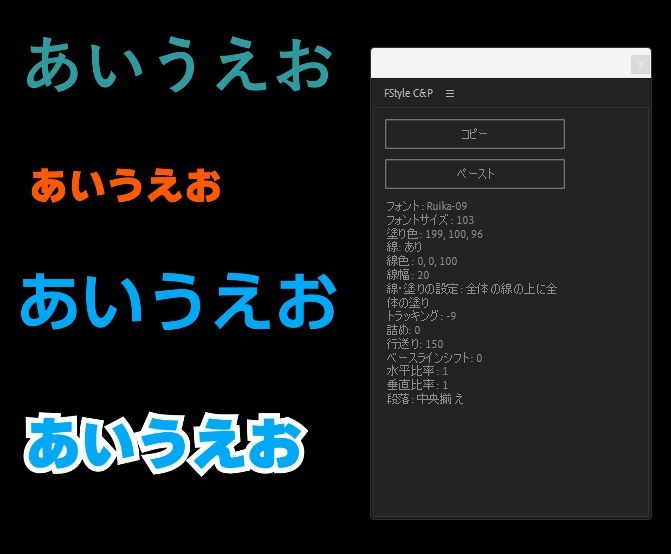The width and height of the screenshot is (671, 554).
Task: Click the フォント: Ruika-09 line
Action: (x=427, y=206)
